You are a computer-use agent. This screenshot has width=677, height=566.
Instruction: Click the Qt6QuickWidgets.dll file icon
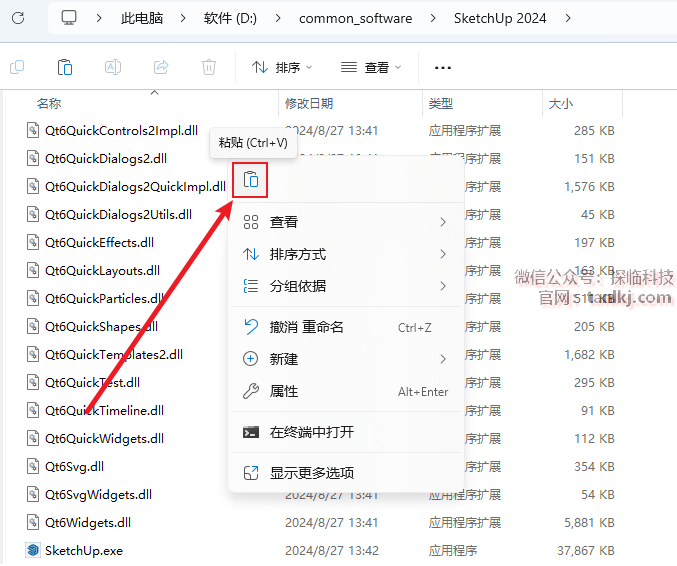pyautogui.click(x=33, y=438)
